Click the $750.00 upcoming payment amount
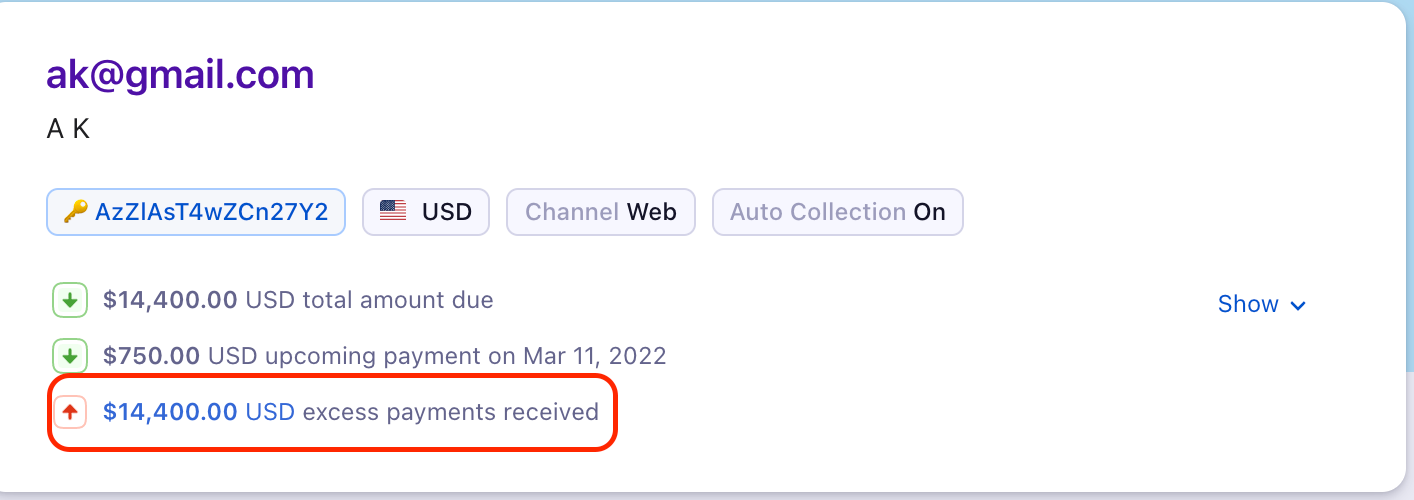Image resolution: width=1414 pixels, height=500 pixels. click(151, 356)
